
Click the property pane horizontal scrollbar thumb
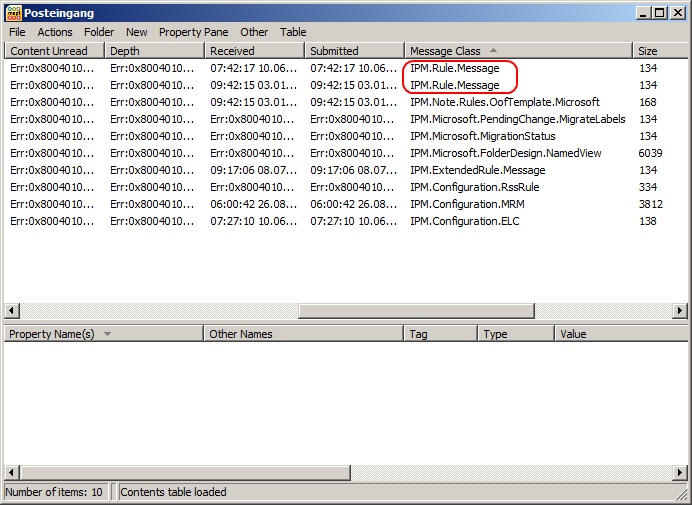coord(185,473)
